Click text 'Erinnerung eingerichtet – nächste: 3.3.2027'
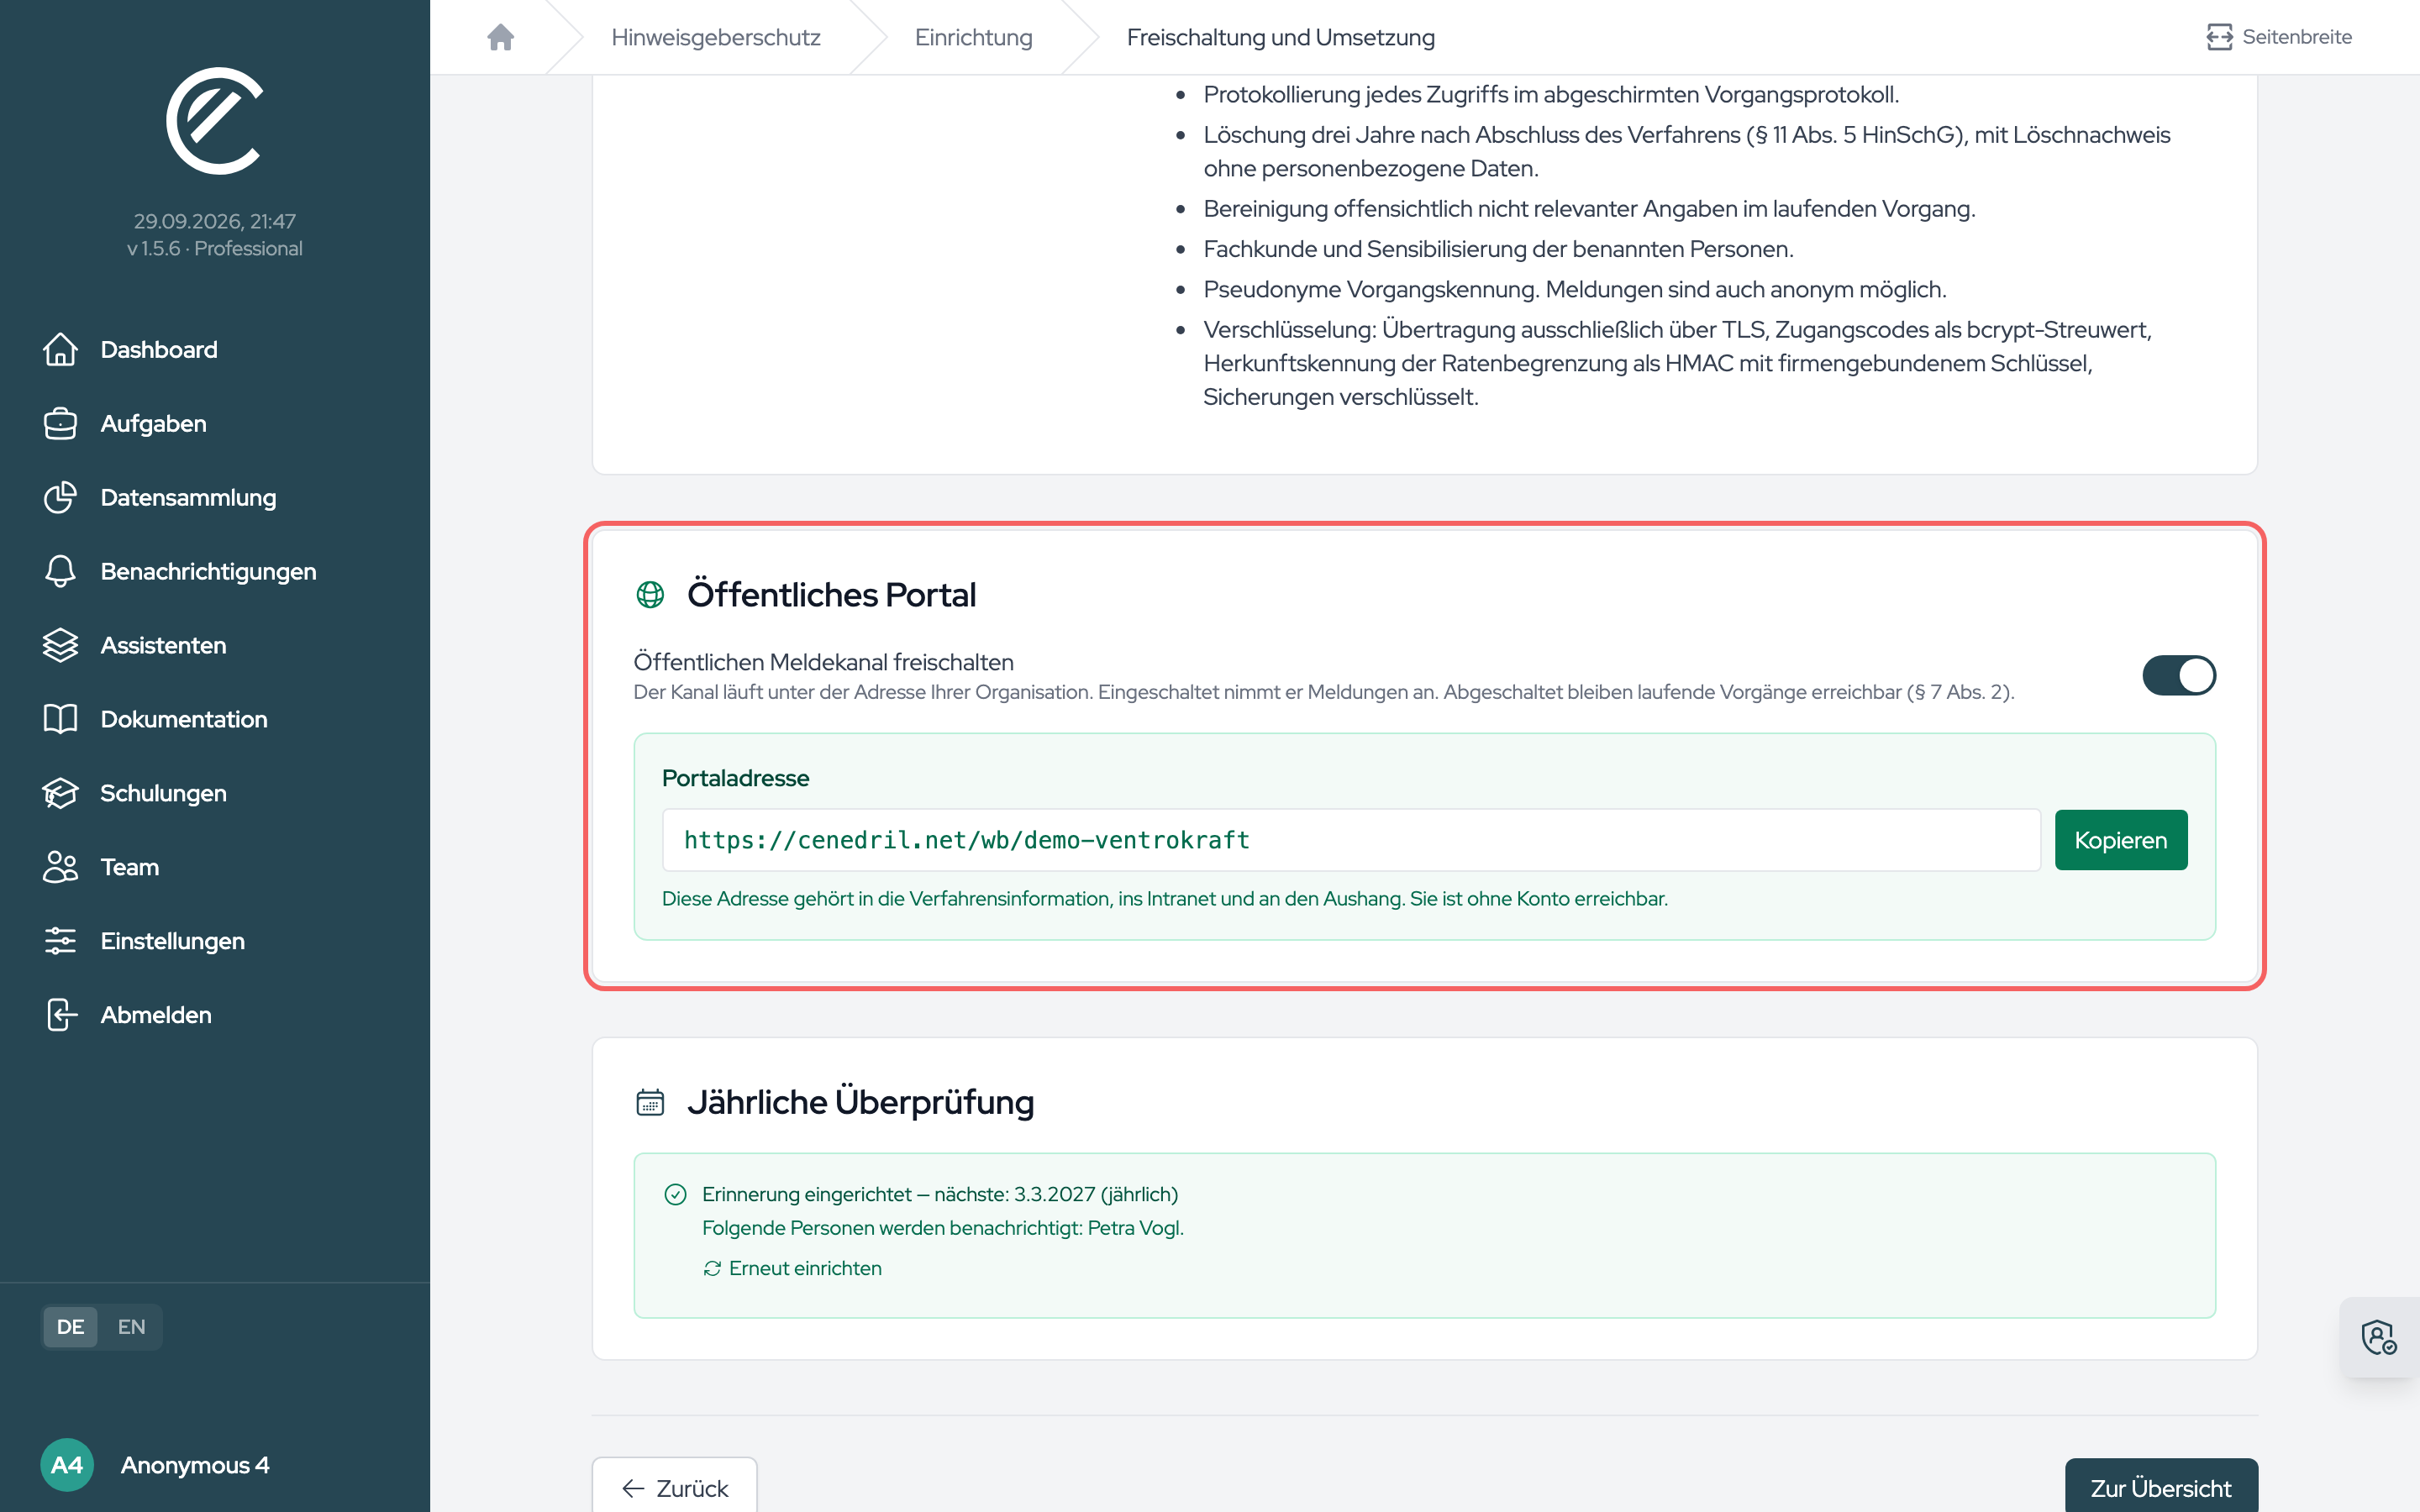Image resolution: width=2420 pixels, height=1512 pixels. pyautogui.click(x=899, y=1194)
